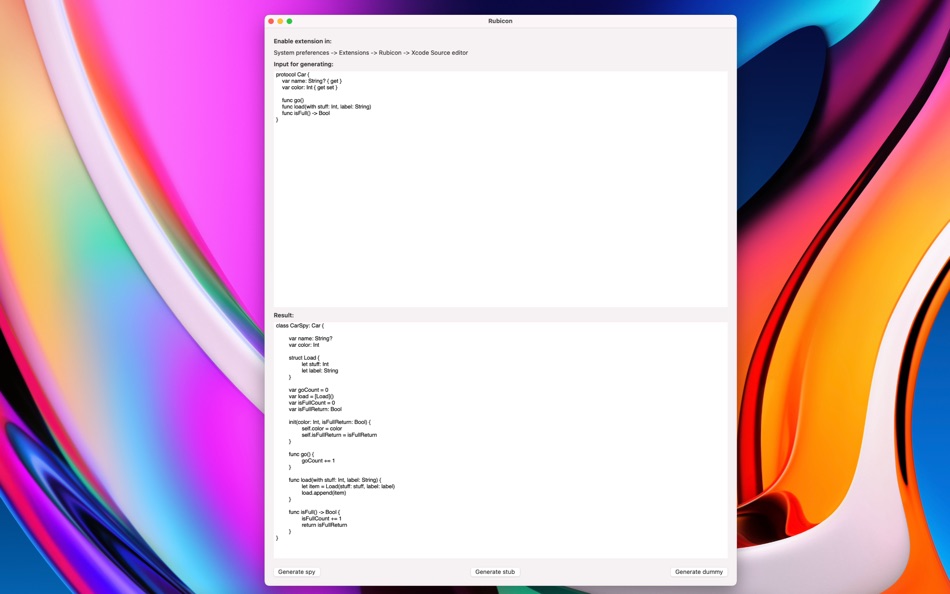This screenshot has height=594, width=950.
Task: Click the "self.isFullReturn = isFullReturn" line
Action: [x=339, y=435]
